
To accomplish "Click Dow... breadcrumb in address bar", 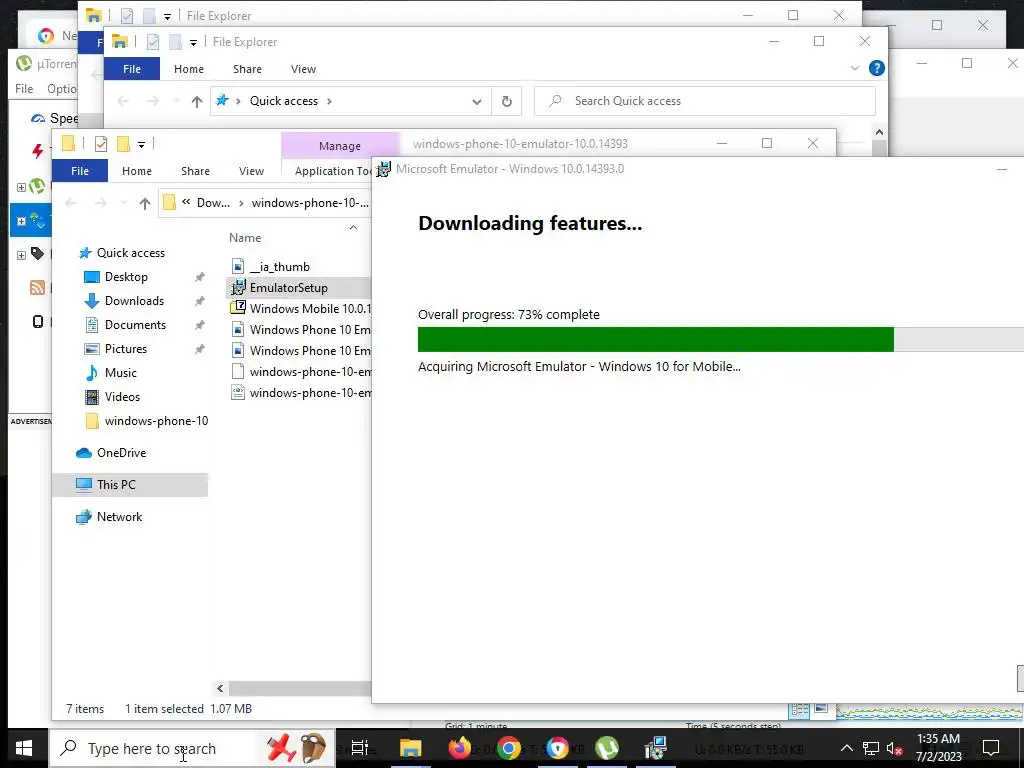I will tap(213, 203).
